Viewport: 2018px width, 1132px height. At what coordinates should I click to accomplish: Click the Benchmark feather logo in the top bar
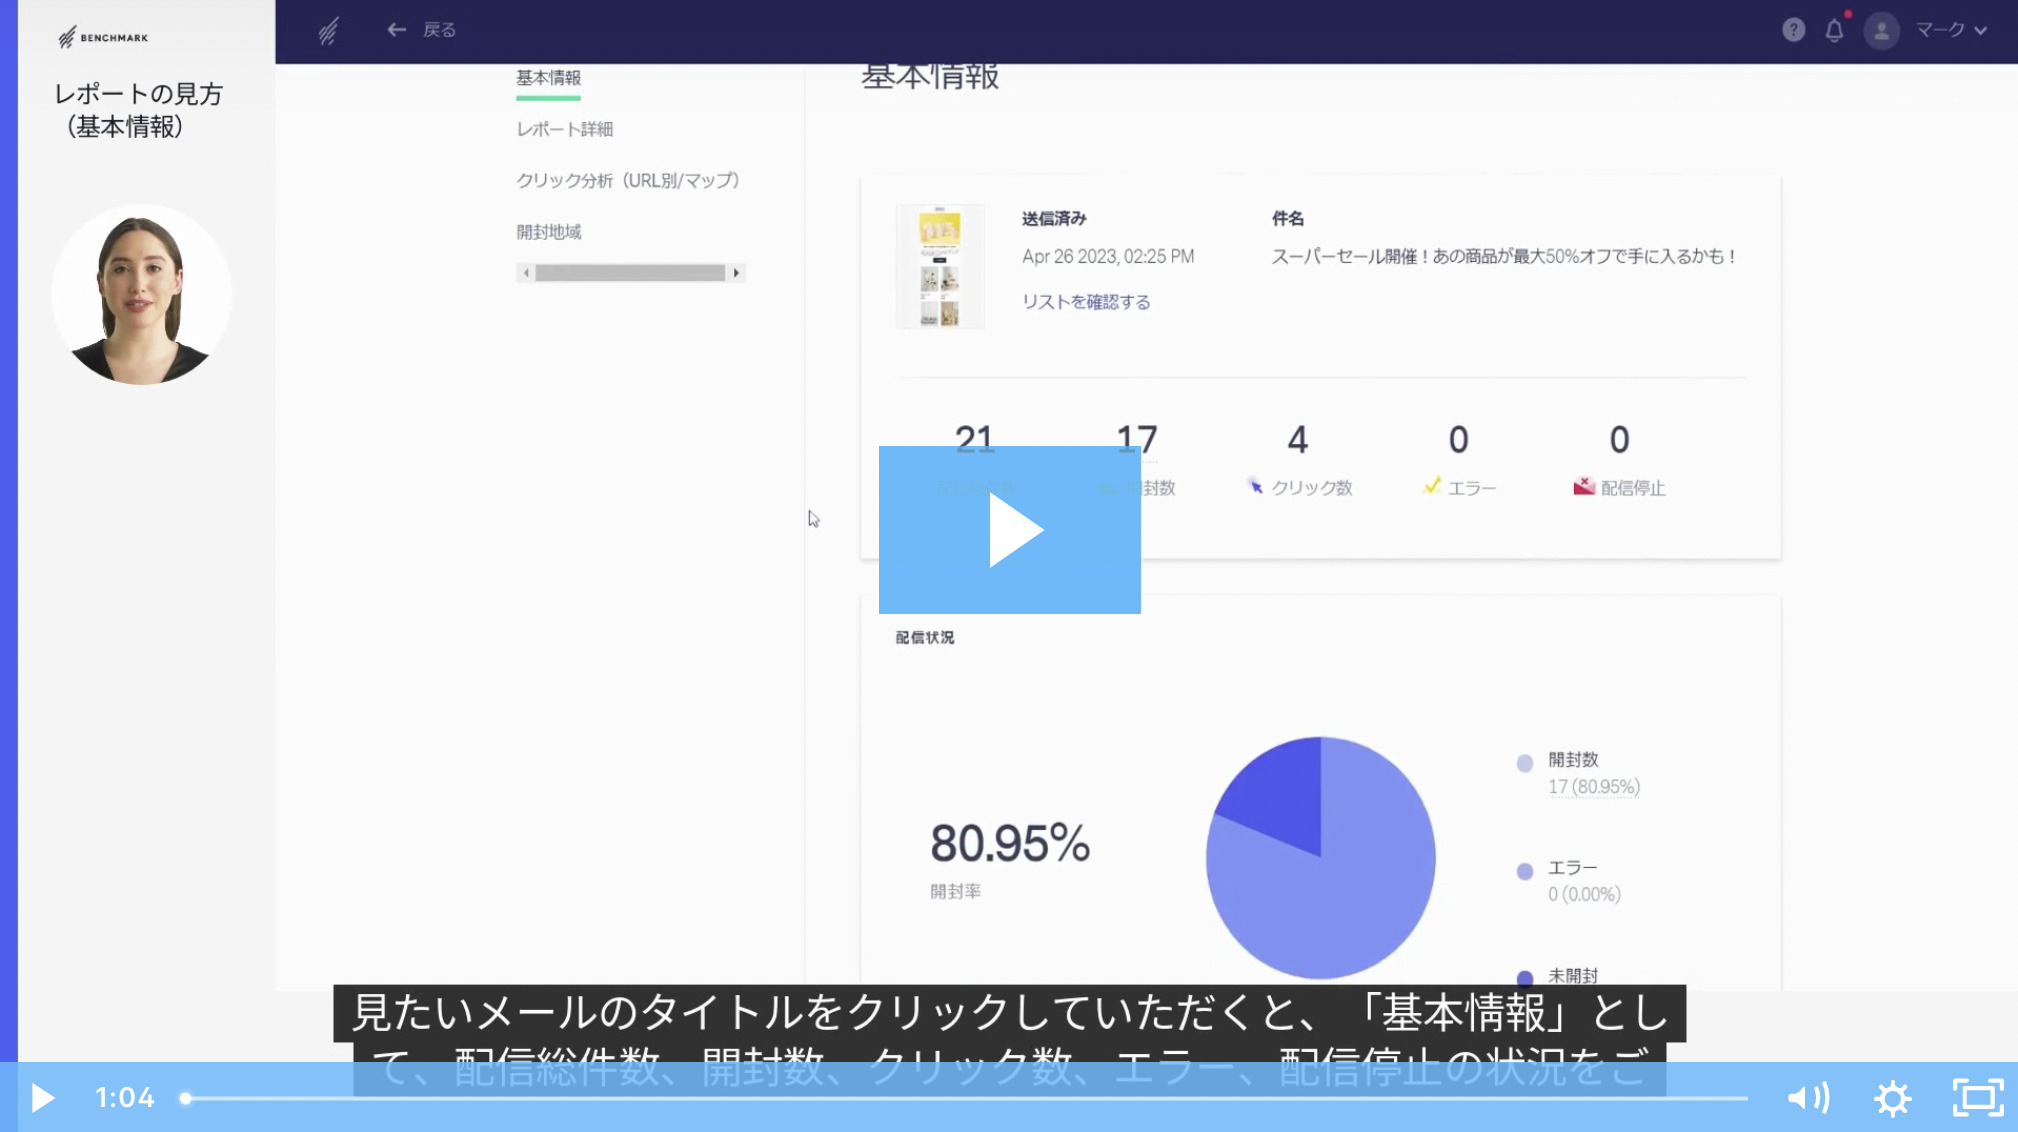(x=328, y=31)
